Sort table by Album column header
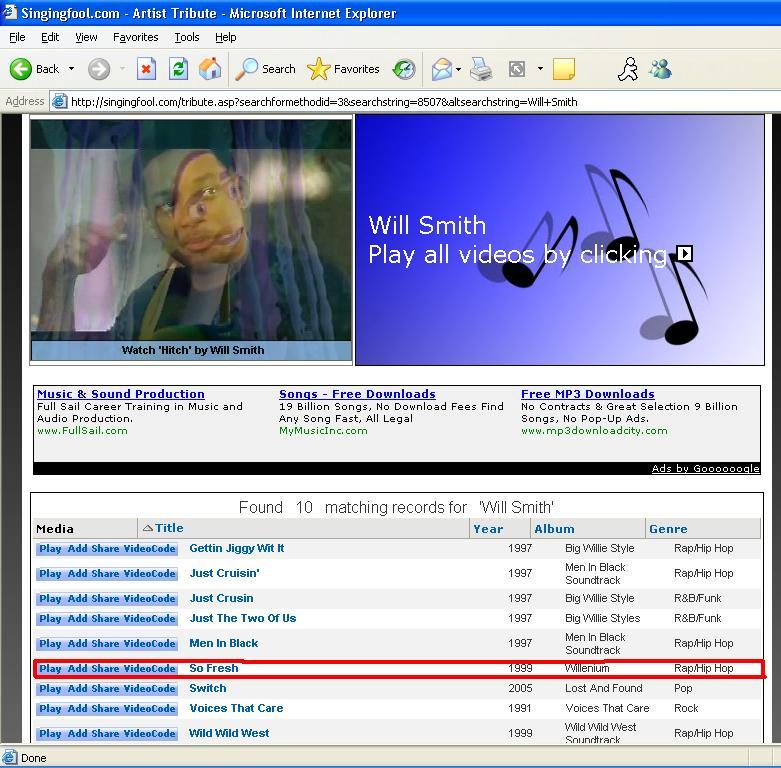 pyautogui.click(x=554, y=529)
